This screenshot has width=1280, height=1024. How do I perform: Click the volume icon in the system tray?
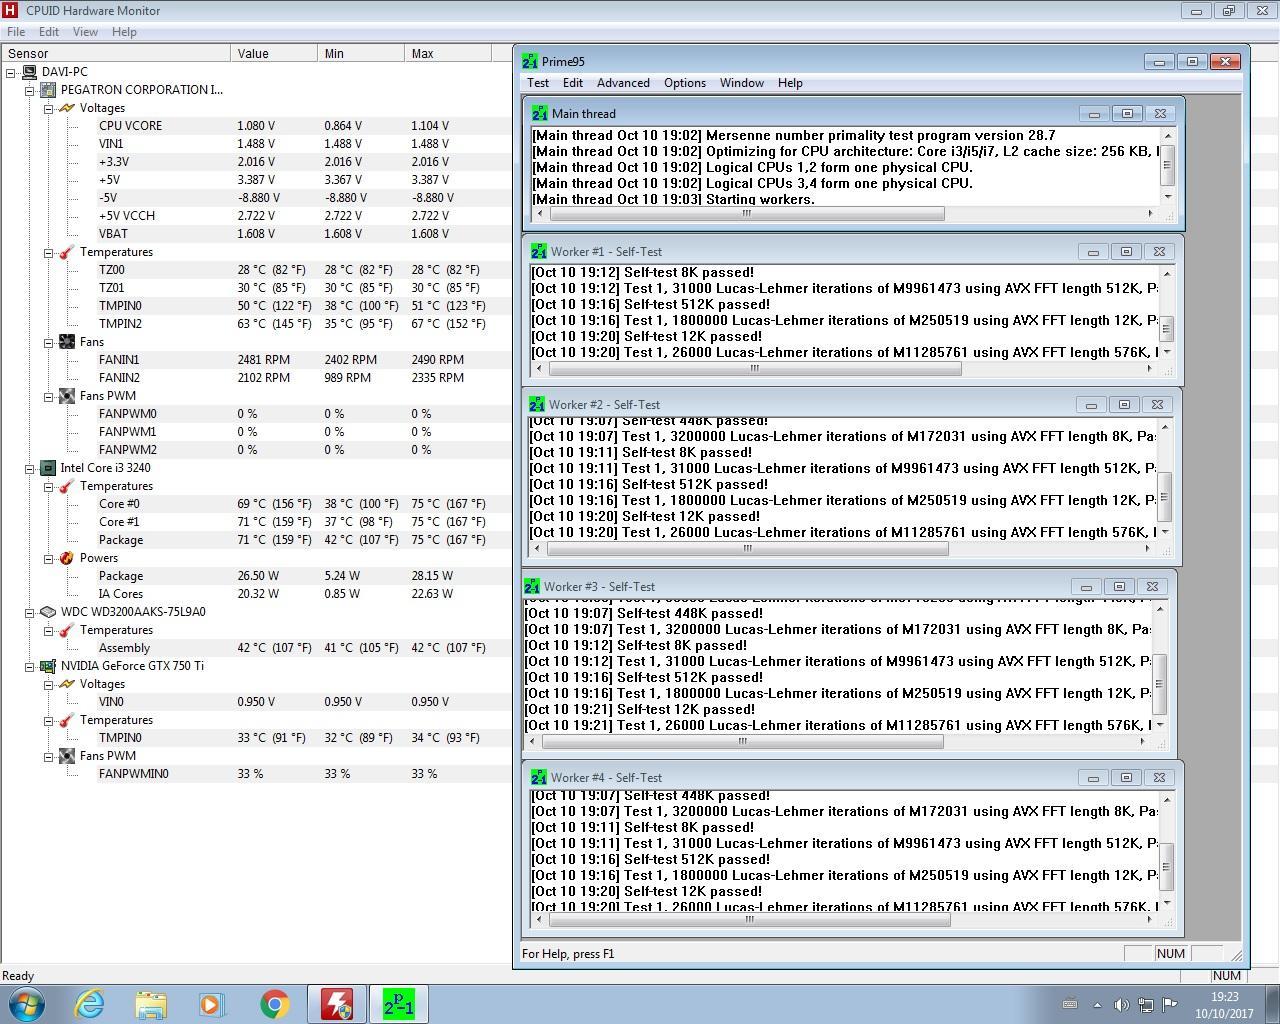[1121, 1005]
